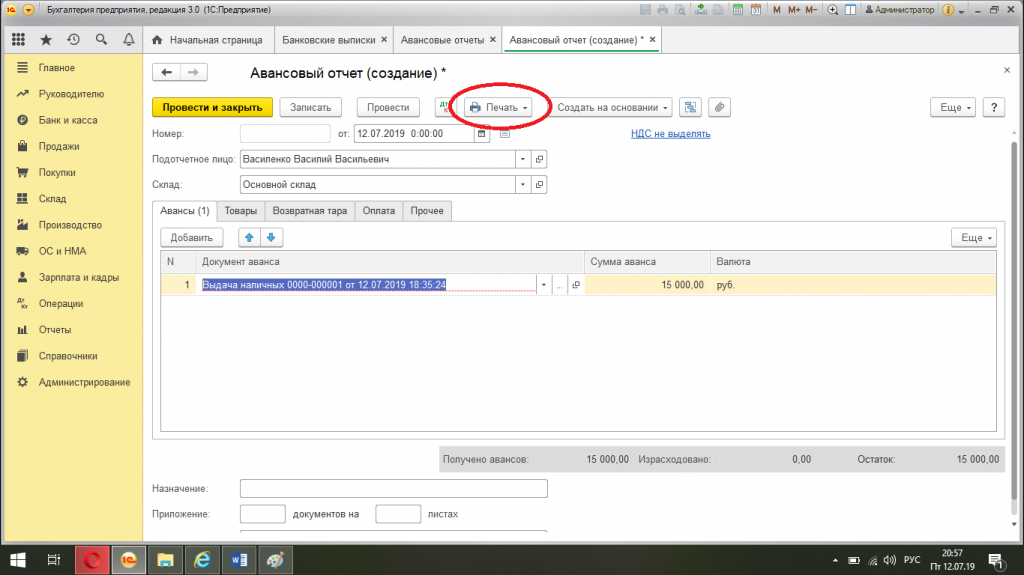Click the notifications bell icon

pyautogui.click(x=129, y=40)
